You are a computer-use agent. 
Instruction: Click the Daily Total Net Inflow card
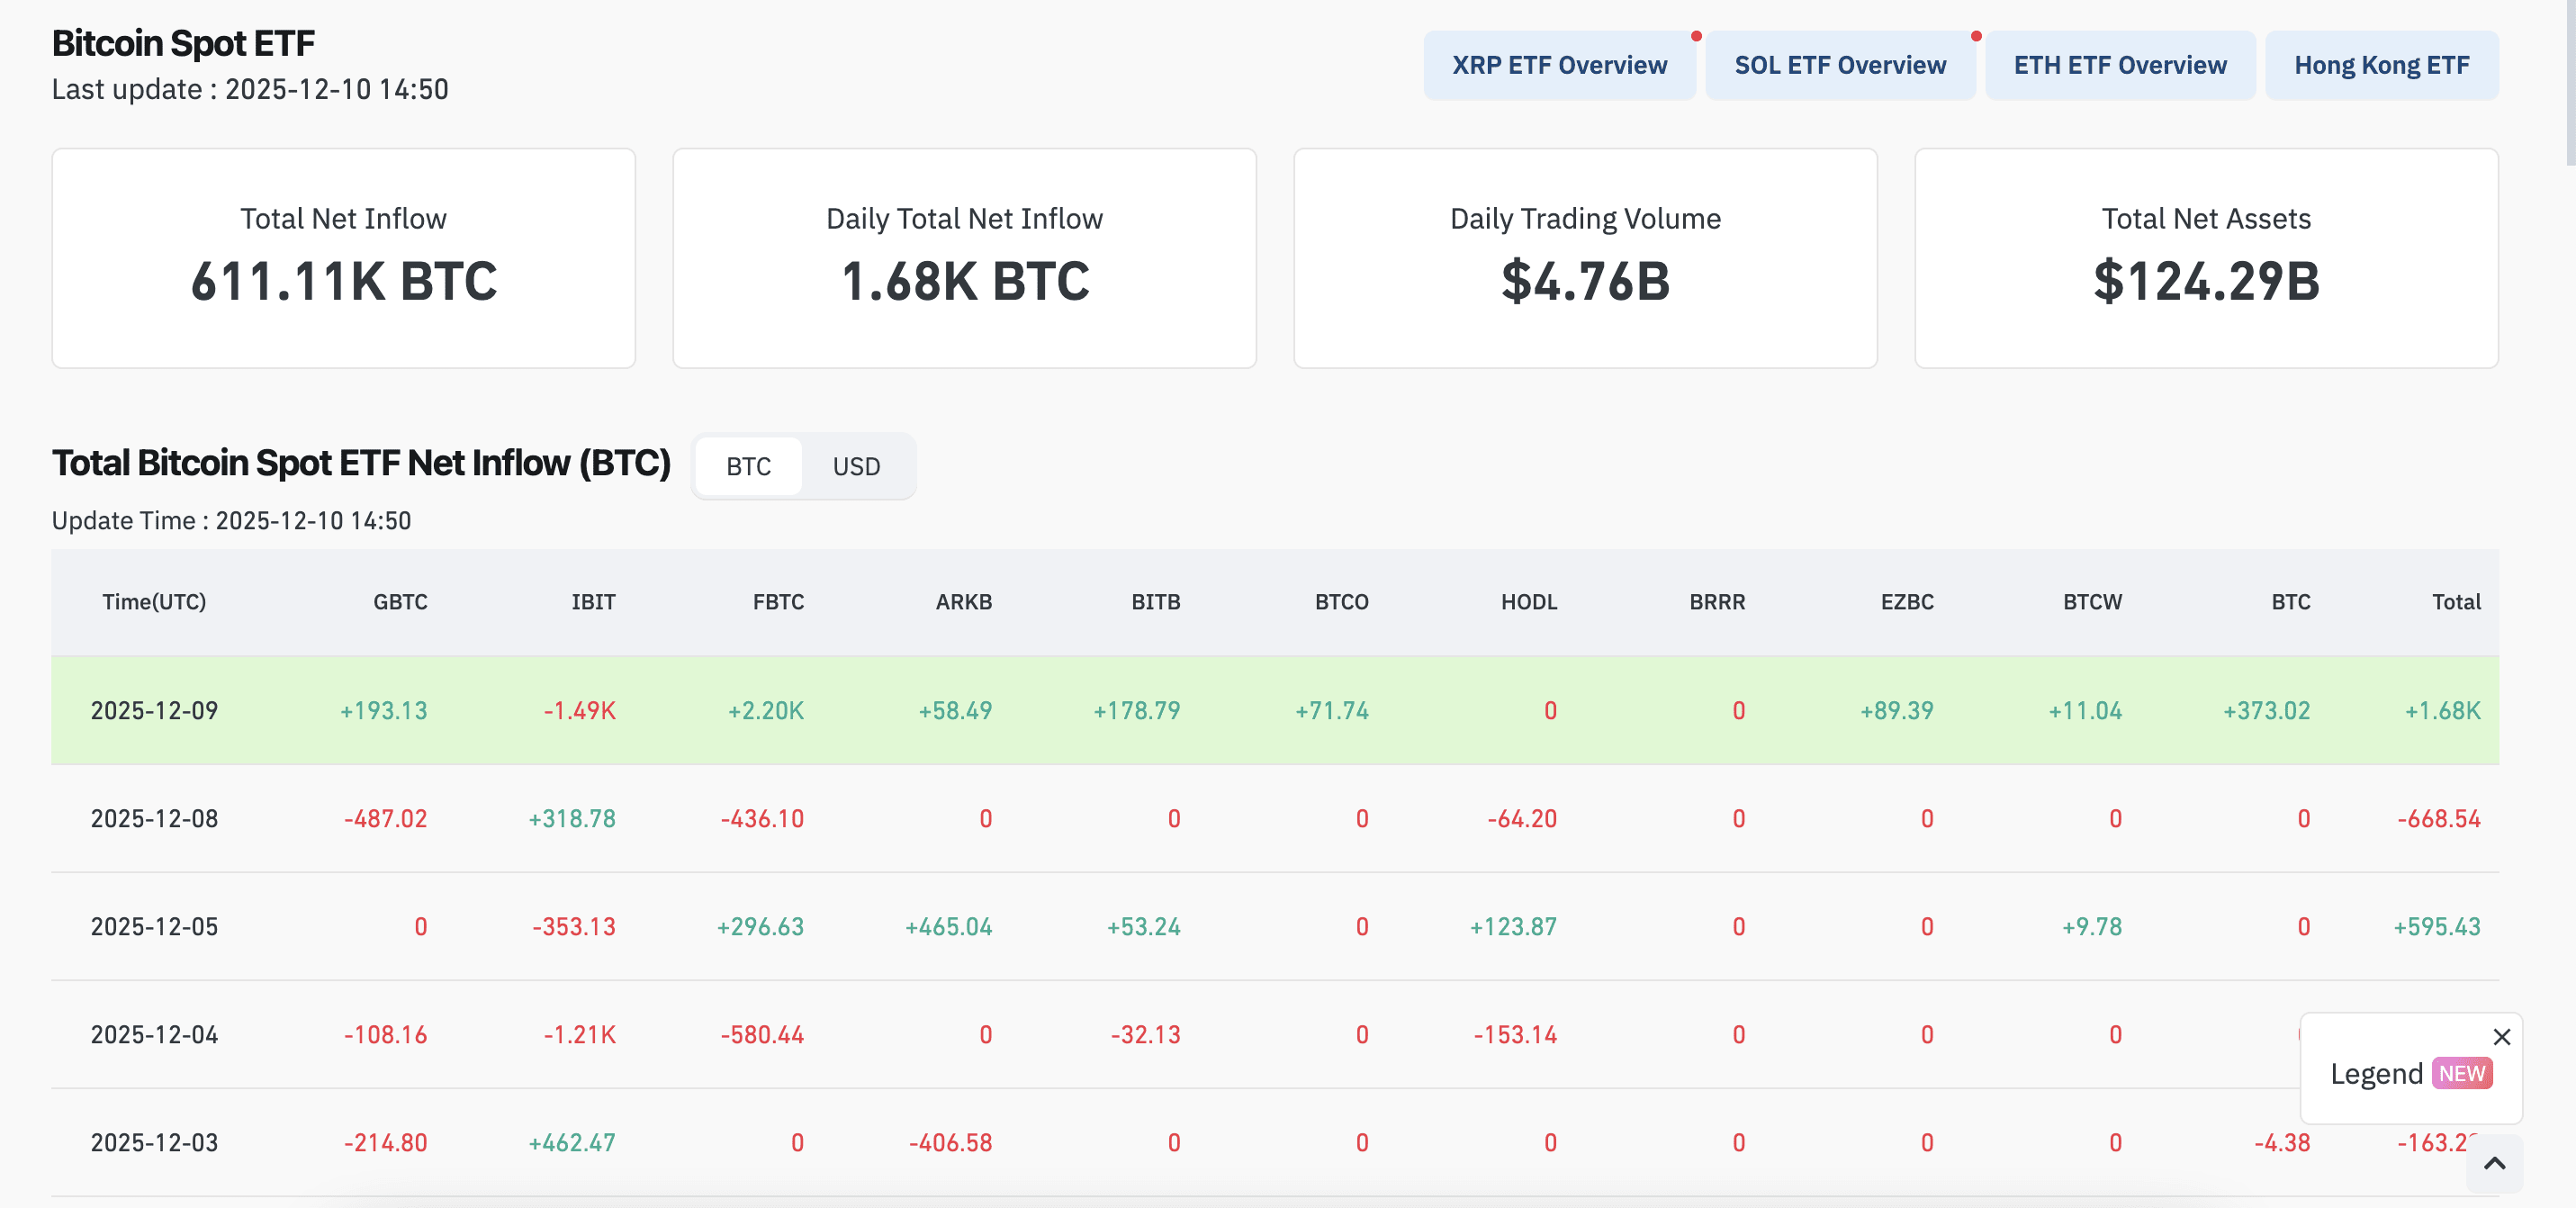[x=964, y=258]
